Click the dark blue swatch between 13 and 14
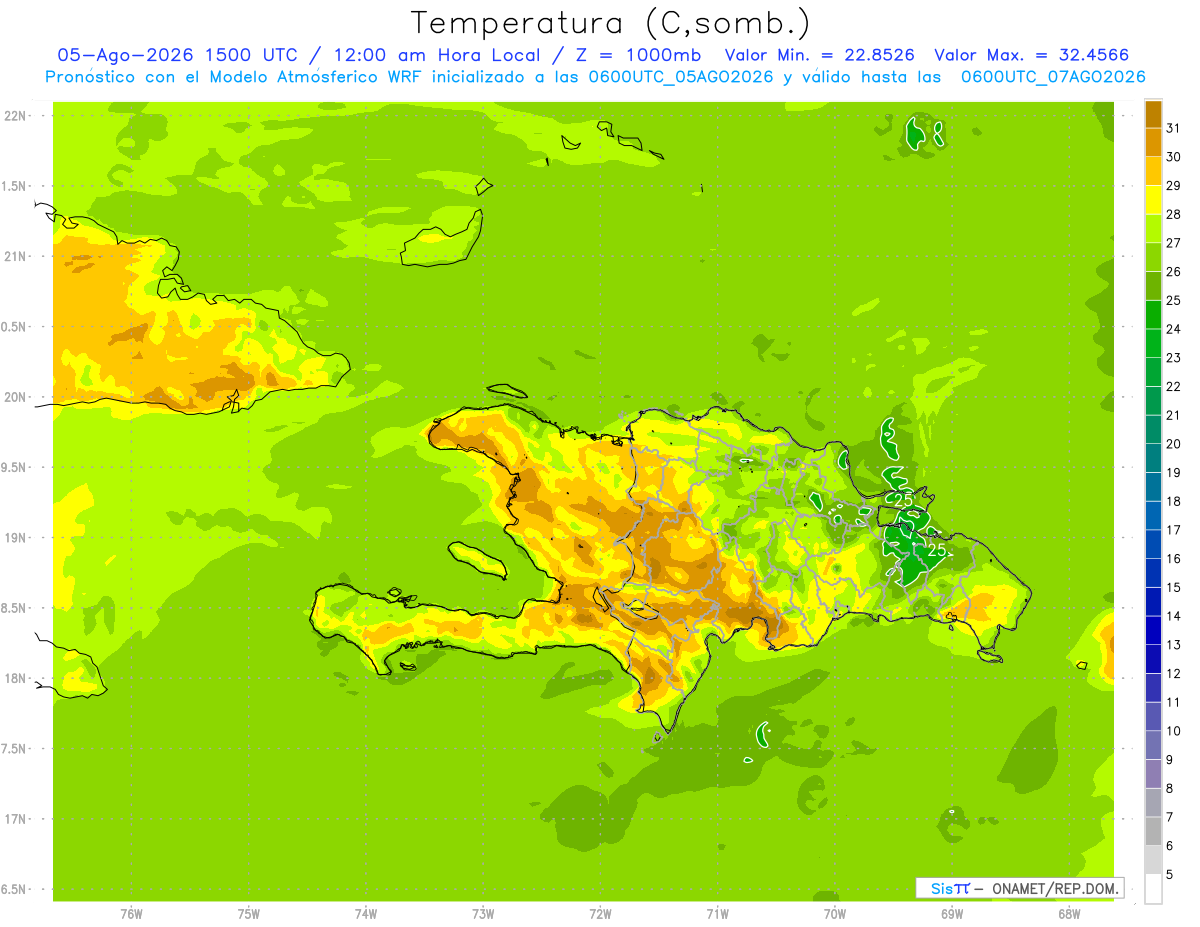Viewport: 1200px width, 927px height. [1153, 630]
